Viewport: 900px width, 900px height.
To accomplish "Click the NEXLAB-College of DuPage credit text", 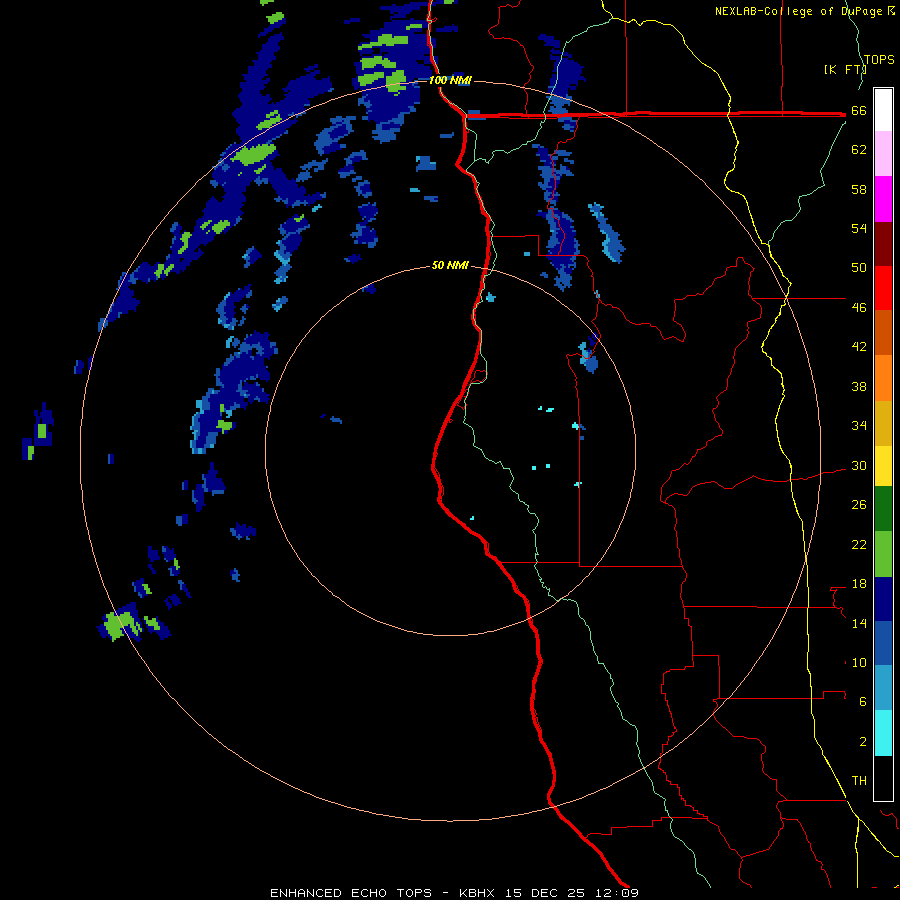I will click(x=801, y=11).
